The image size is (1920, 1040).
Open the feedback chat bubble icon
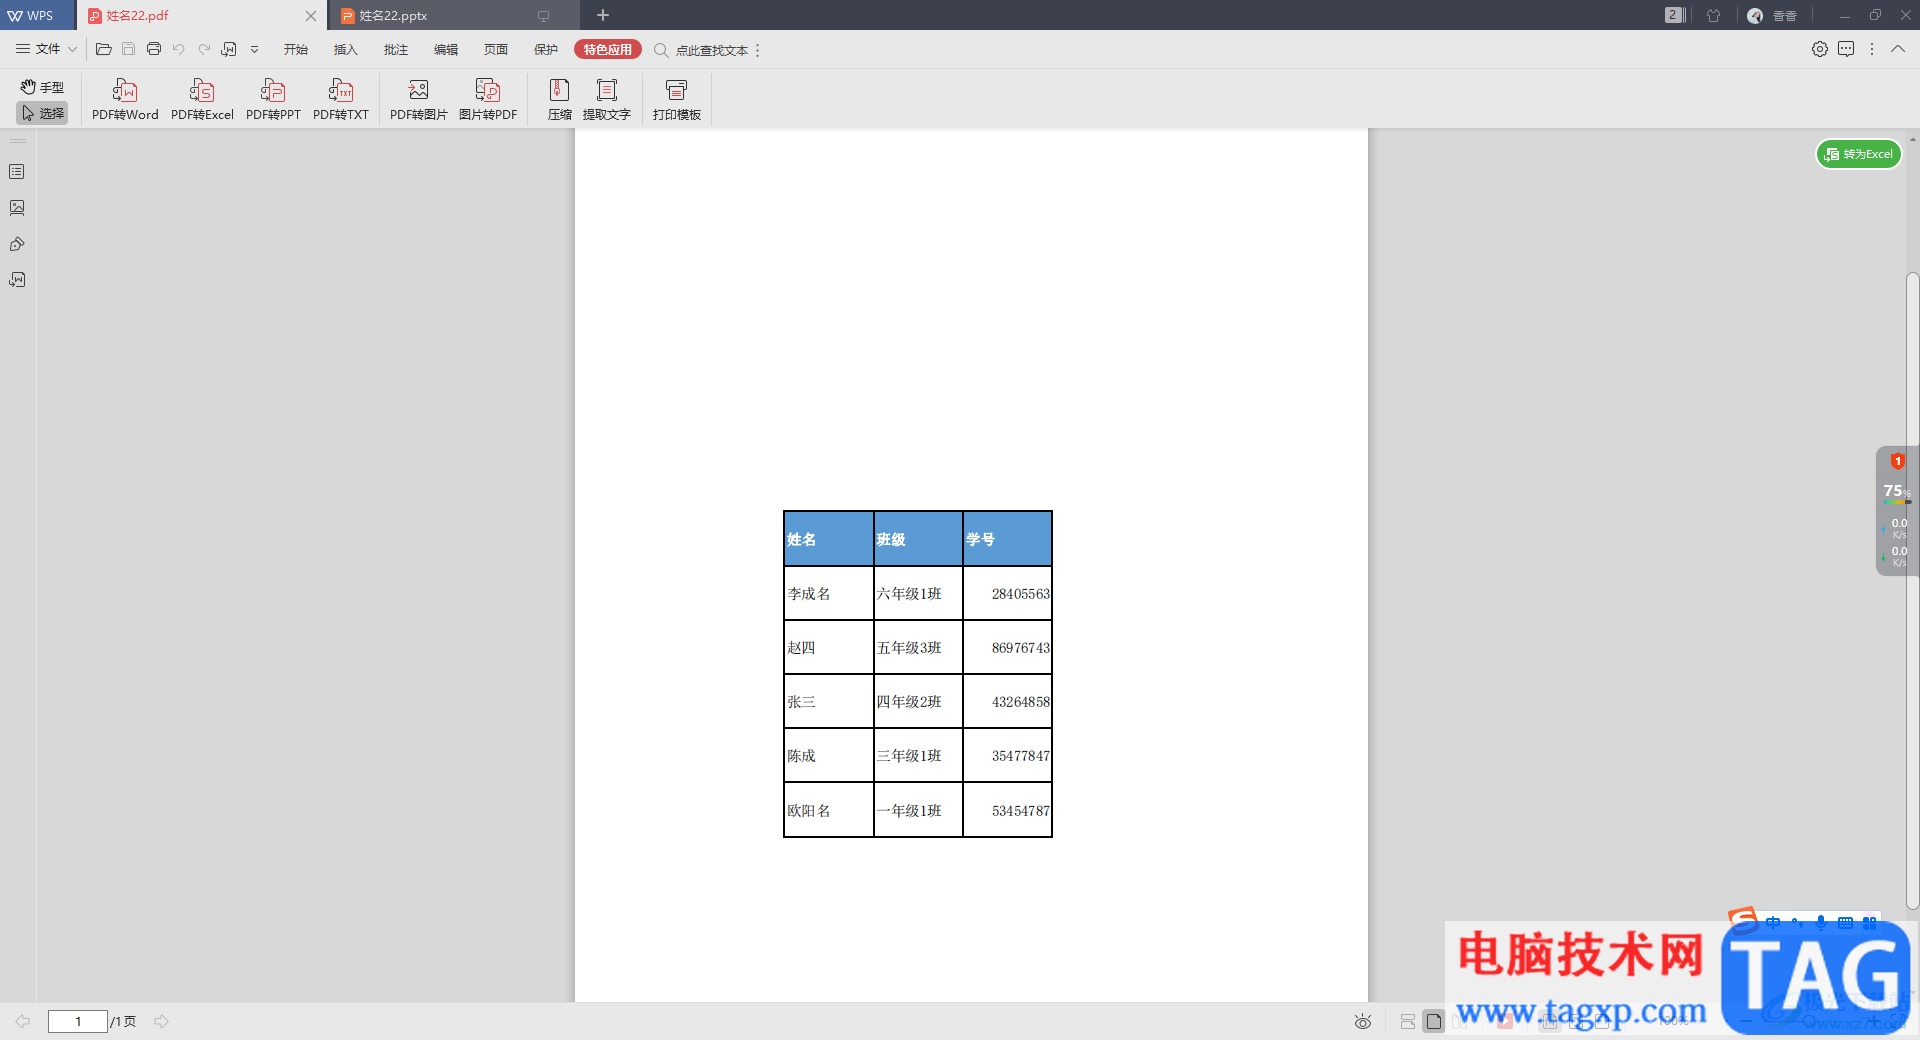1846,49
